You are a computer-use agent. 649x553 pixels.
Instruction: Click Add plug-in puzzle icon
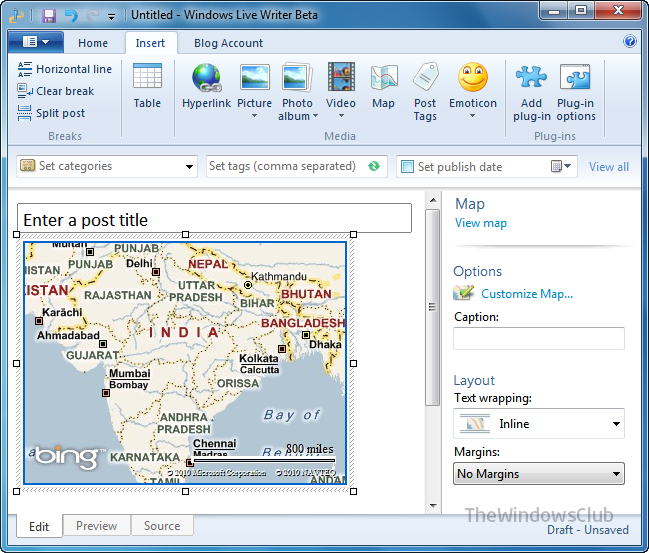[531, 77]
